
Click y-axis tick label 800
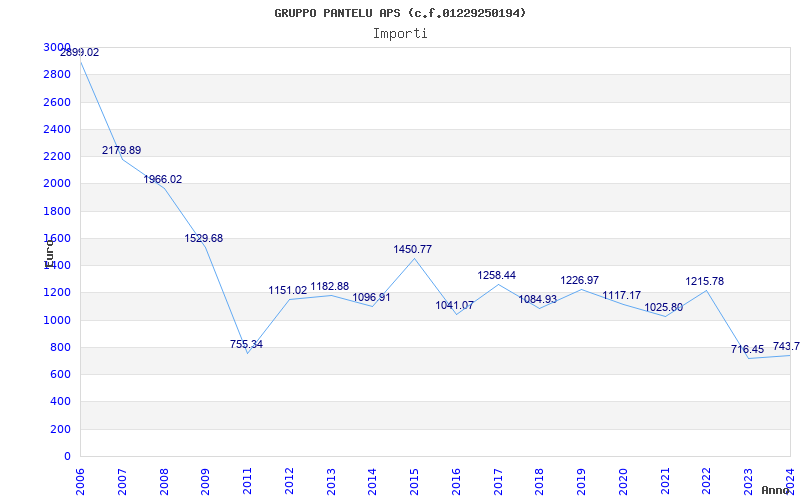click(60, 347)
